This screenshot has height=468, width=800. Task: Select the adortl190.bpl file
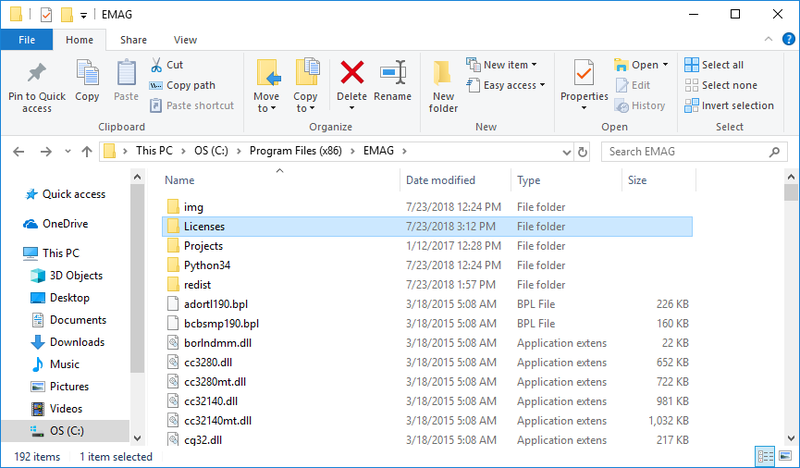[x=427, y=304]
